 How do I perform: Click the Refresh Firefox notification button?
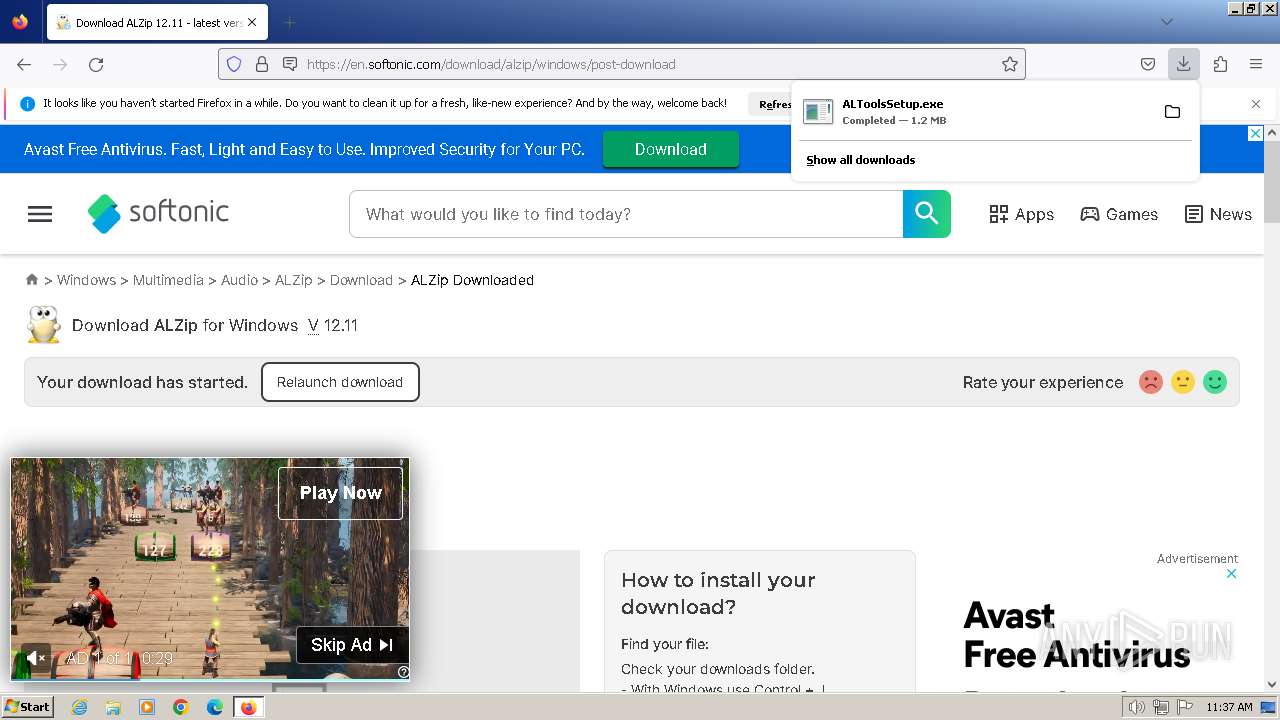[x=774, y=104]
